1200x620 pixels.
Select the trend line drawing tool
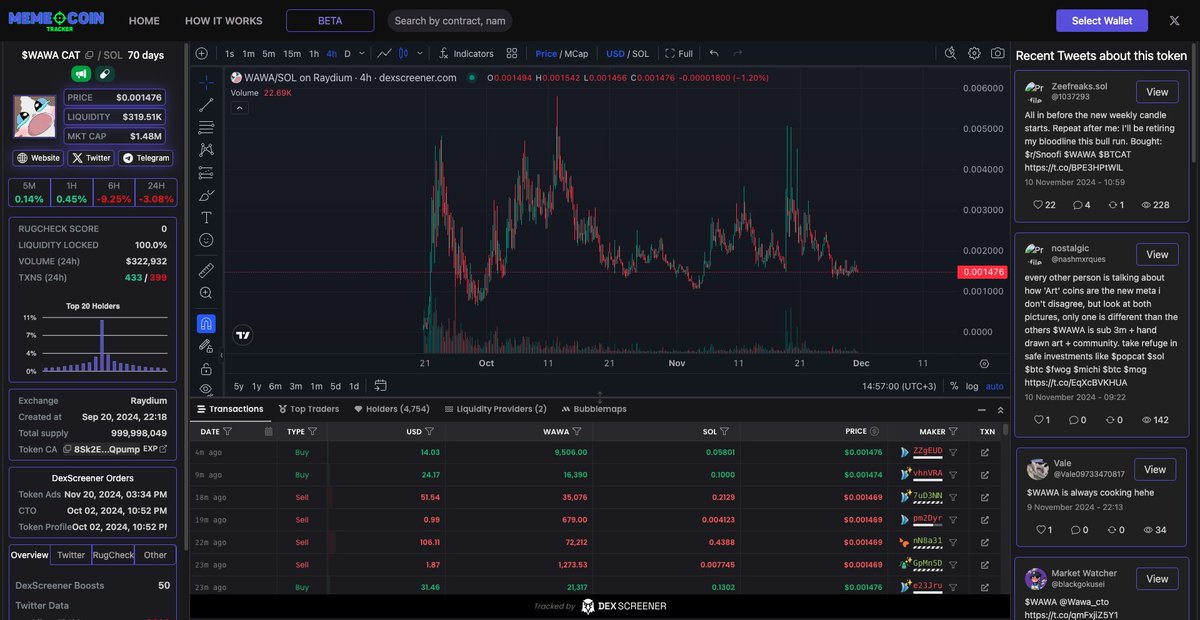pyautogui.click(x=206, y=105)
